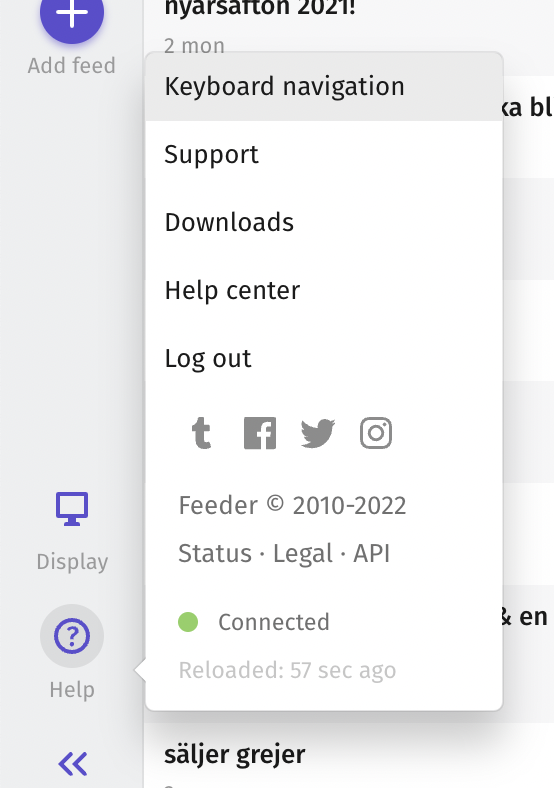
Task: Click the Reloaded 57 sec ago text
Action: [287, 670]
